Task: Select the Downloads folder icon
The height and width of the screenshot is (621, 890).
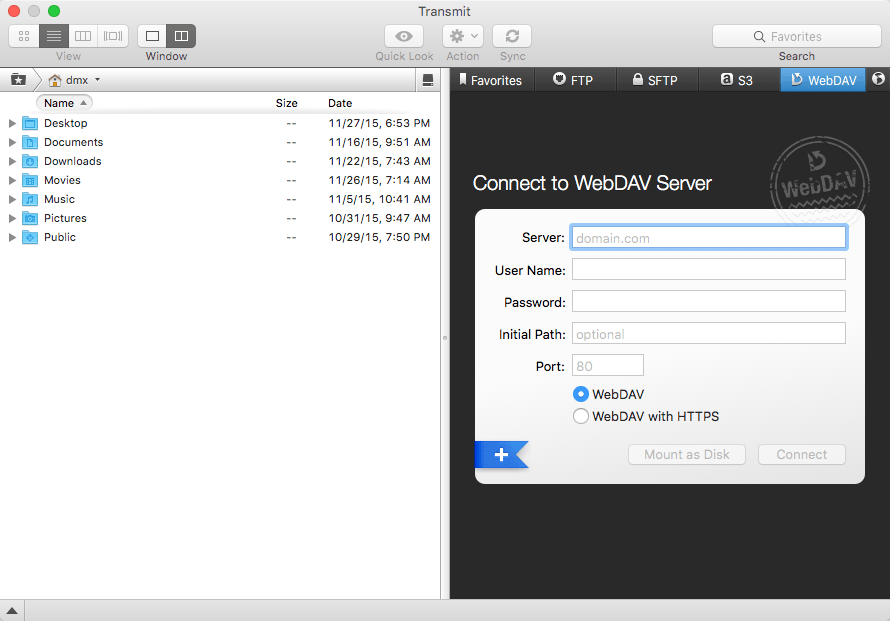Action: [x=30, y=161]
